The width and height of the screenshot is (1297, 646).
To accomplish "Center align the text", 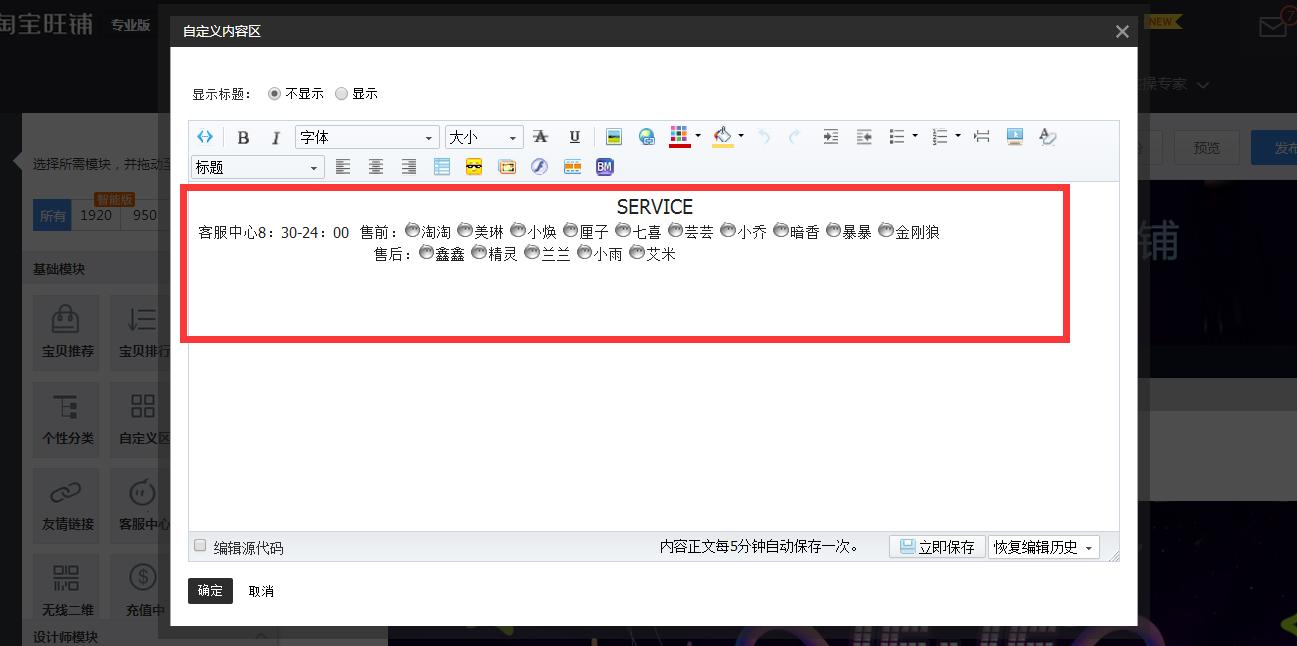I will pyautogui.click(x=376, y=167).
